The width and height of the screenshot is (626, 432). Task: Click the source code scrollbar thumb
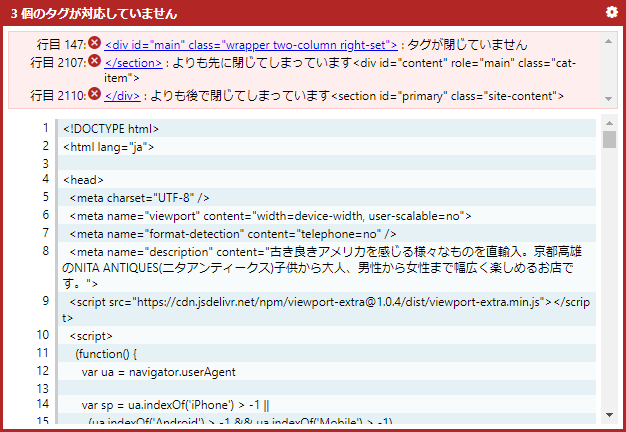click(609, 139)
